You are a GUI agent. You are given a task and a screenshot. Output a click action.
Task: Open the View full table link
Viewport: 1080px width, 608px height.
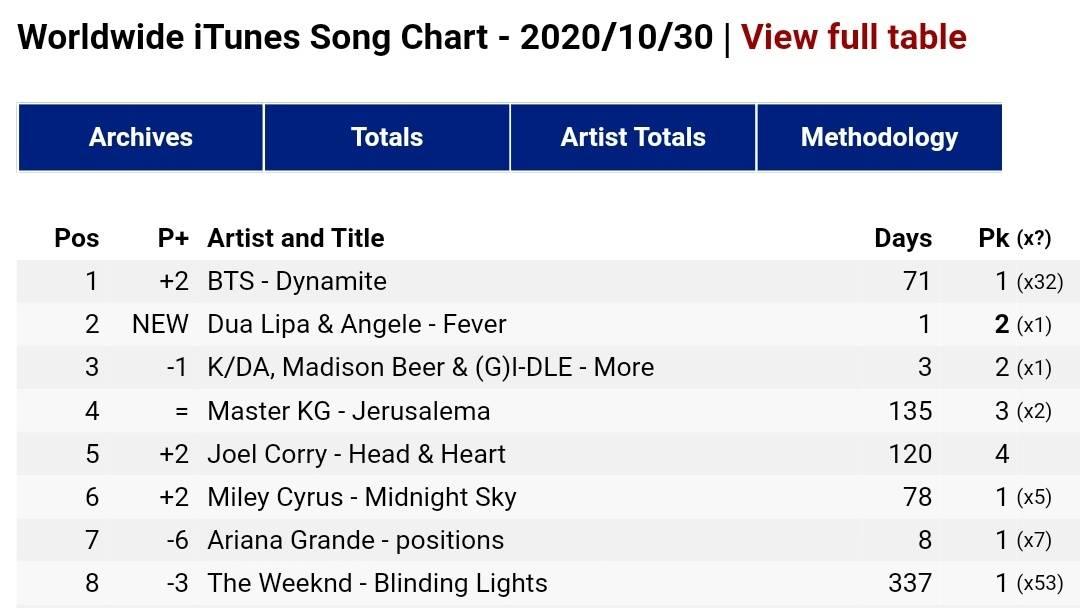[x=853, y=37]
